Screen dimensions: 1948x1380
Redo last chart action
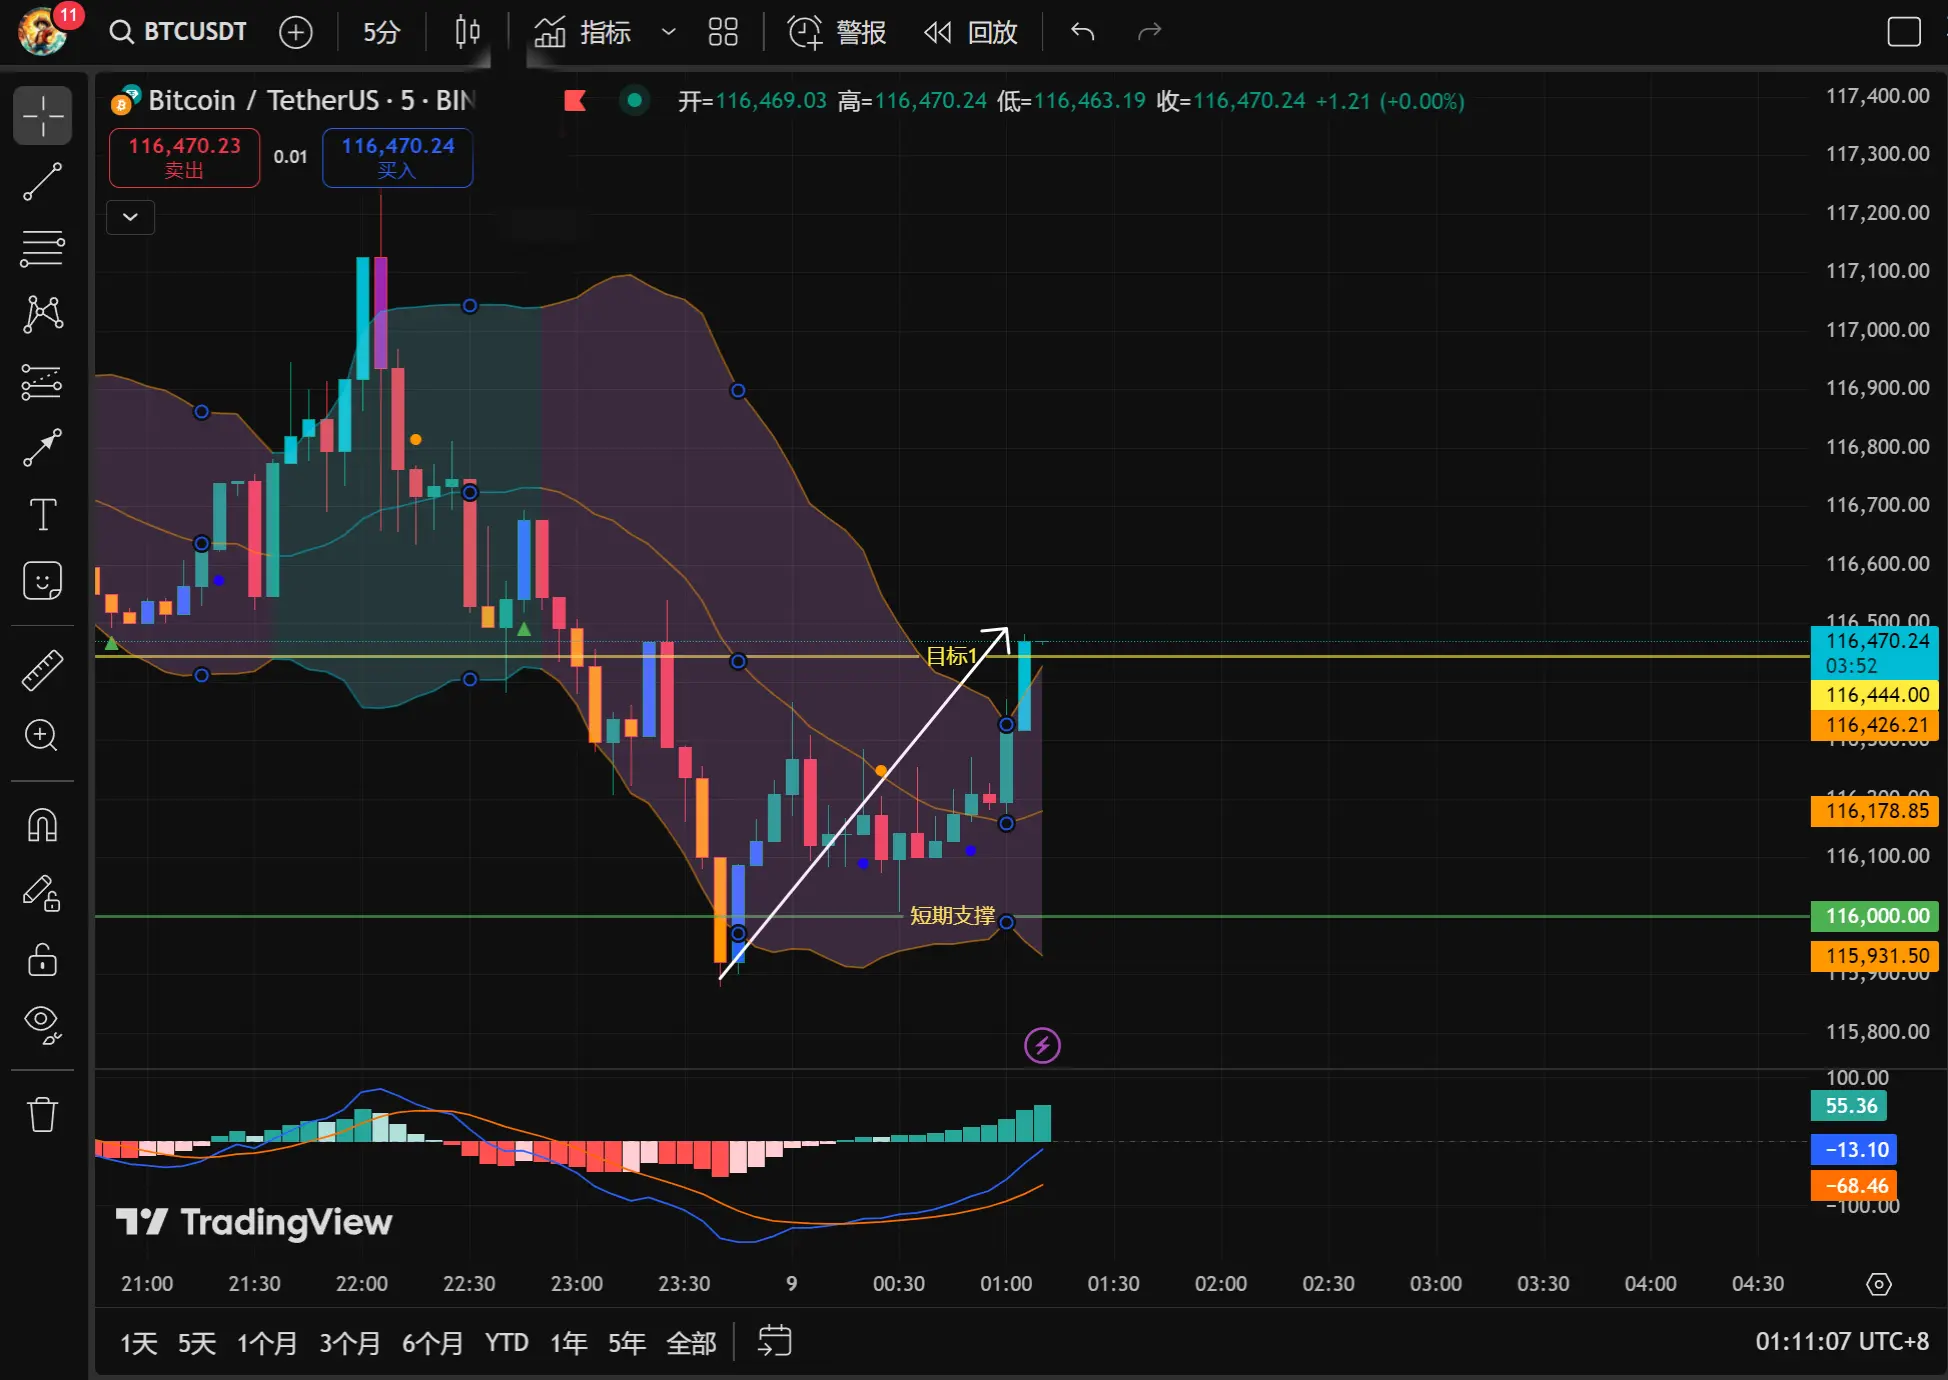pos(1149,32)
